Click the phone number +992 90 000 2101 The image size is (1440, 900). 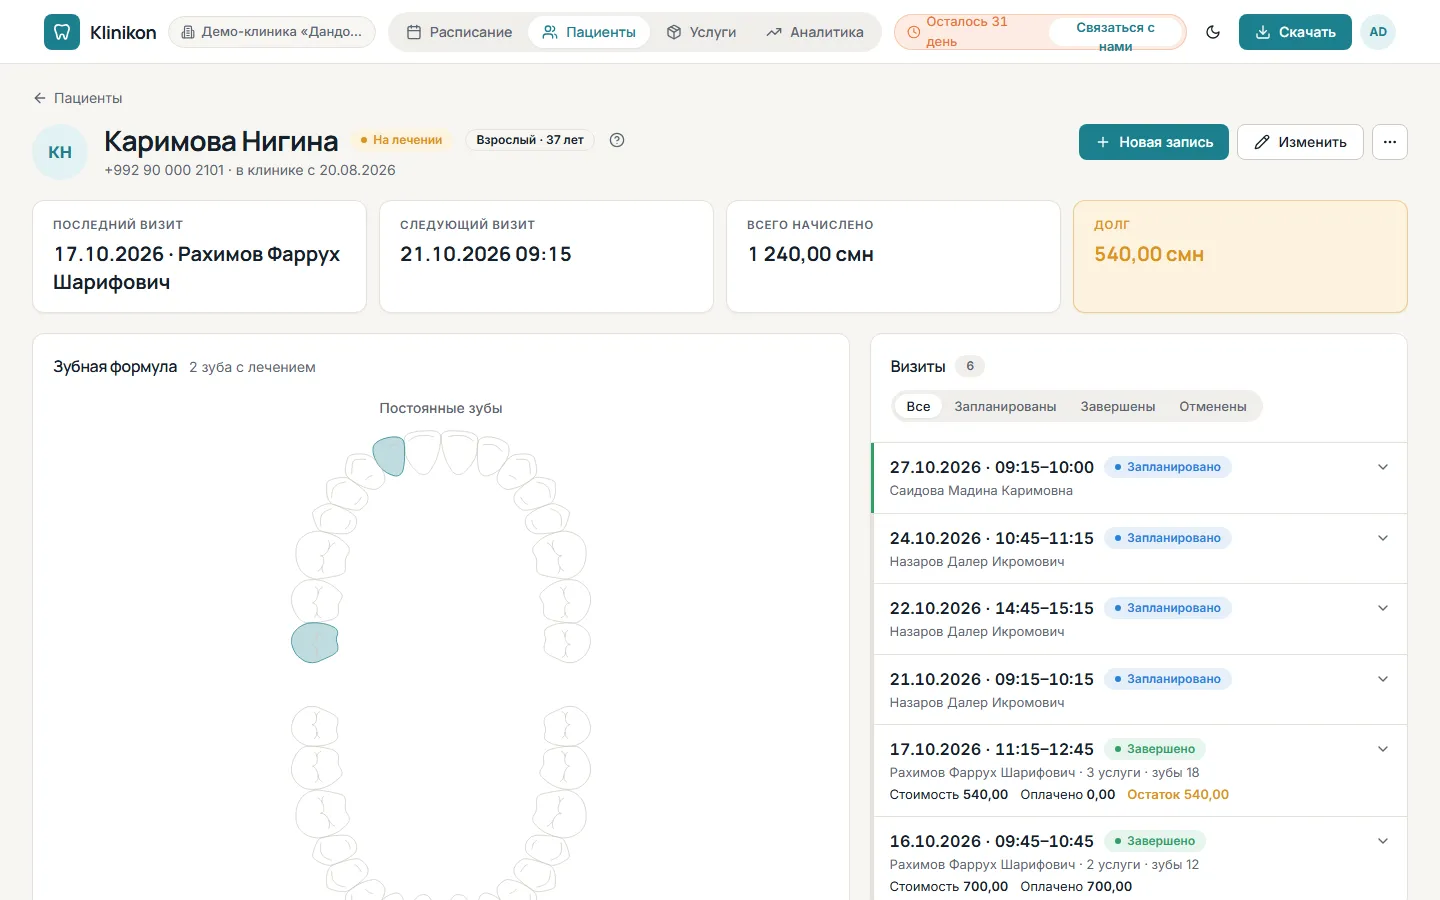164,170
